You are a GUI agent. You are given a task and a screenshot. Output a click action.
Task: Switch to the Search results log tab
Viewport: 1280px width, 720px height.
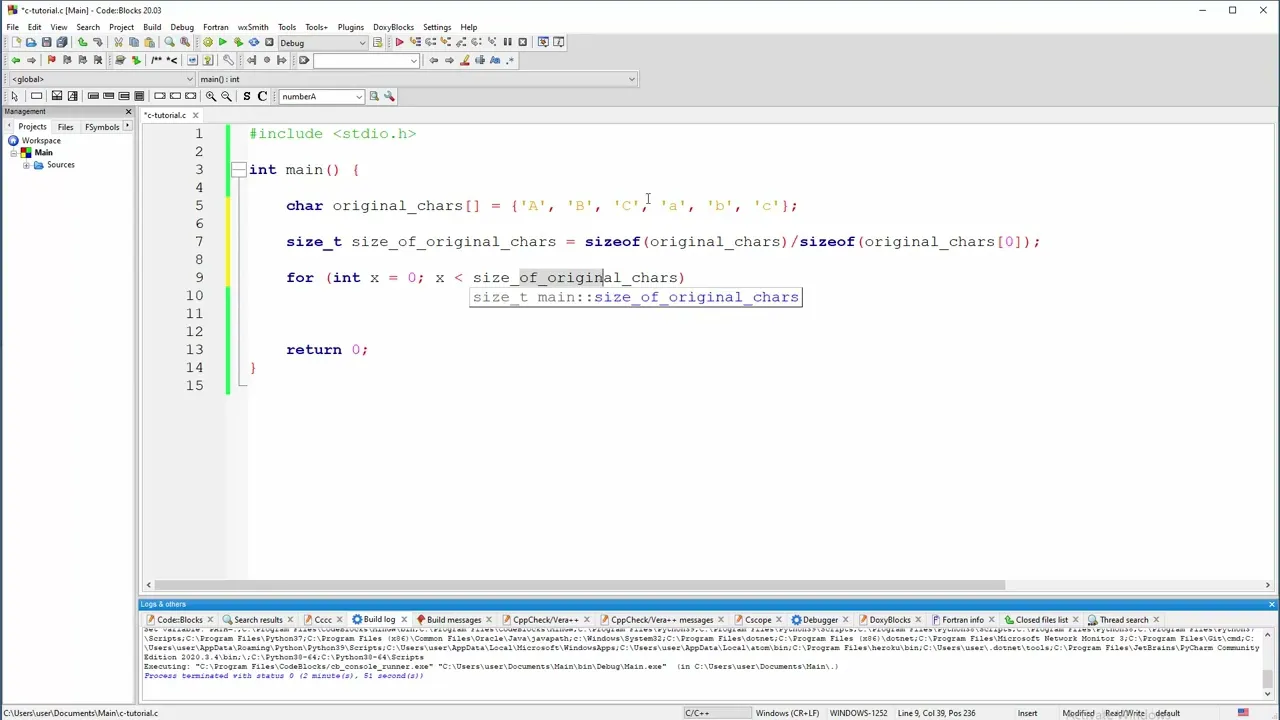click(x=258, y=620)
